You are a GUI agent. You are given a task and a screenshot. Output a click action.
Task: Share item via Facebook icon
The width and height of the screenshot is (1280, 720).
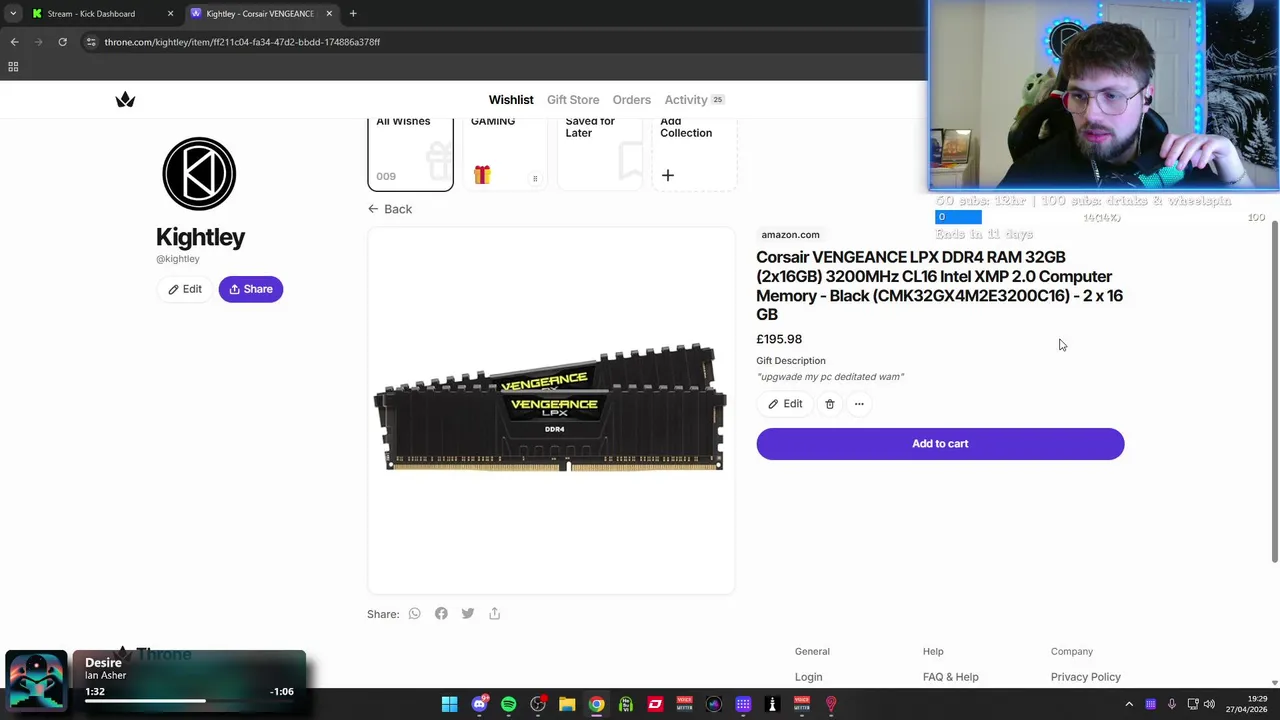pyautogui.click(x=441, y=614)
